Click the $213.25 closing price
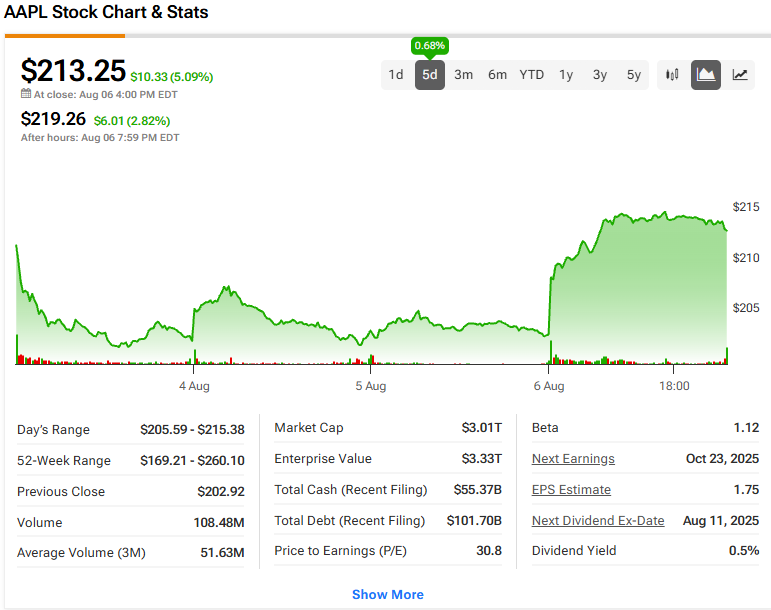 click(73, 70)
